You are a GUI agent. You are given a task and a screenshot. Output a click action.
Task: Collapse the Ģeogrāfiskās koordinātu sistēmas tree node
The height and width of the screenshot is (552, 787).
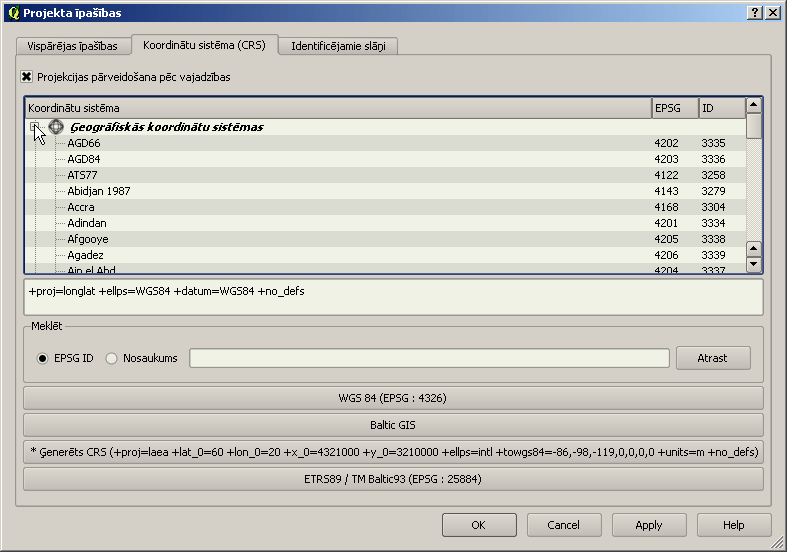34,126
